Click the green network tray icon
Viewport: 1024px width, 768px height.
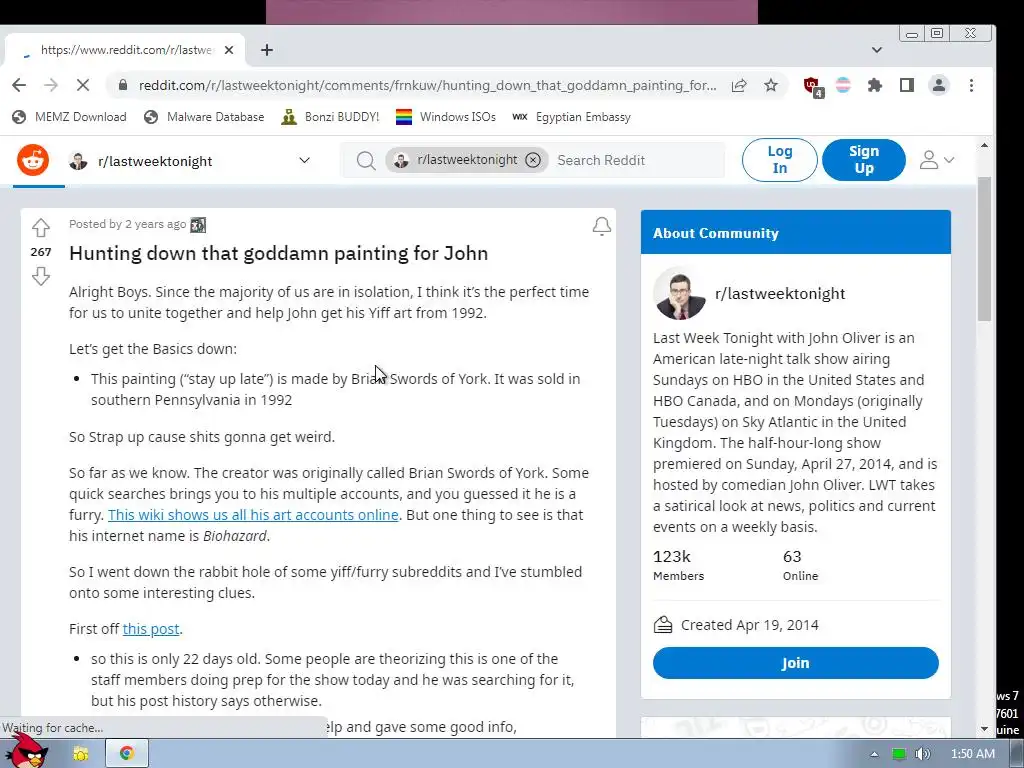point(899,754)
